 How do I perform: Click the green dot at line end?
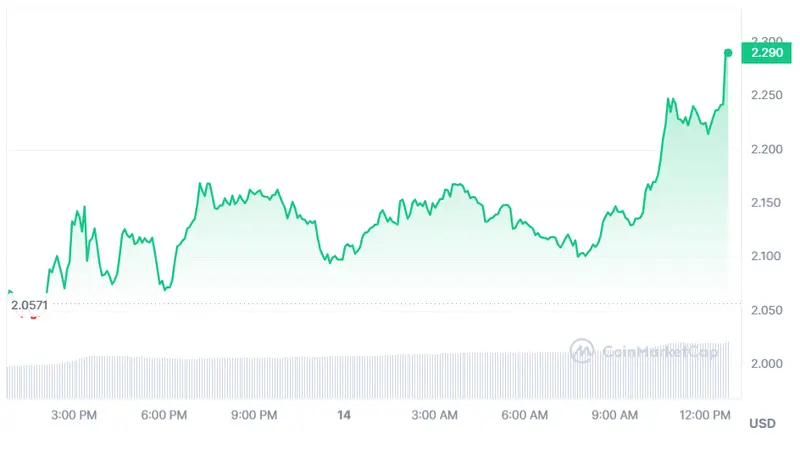pyautogui.click(x=728, y=52)
